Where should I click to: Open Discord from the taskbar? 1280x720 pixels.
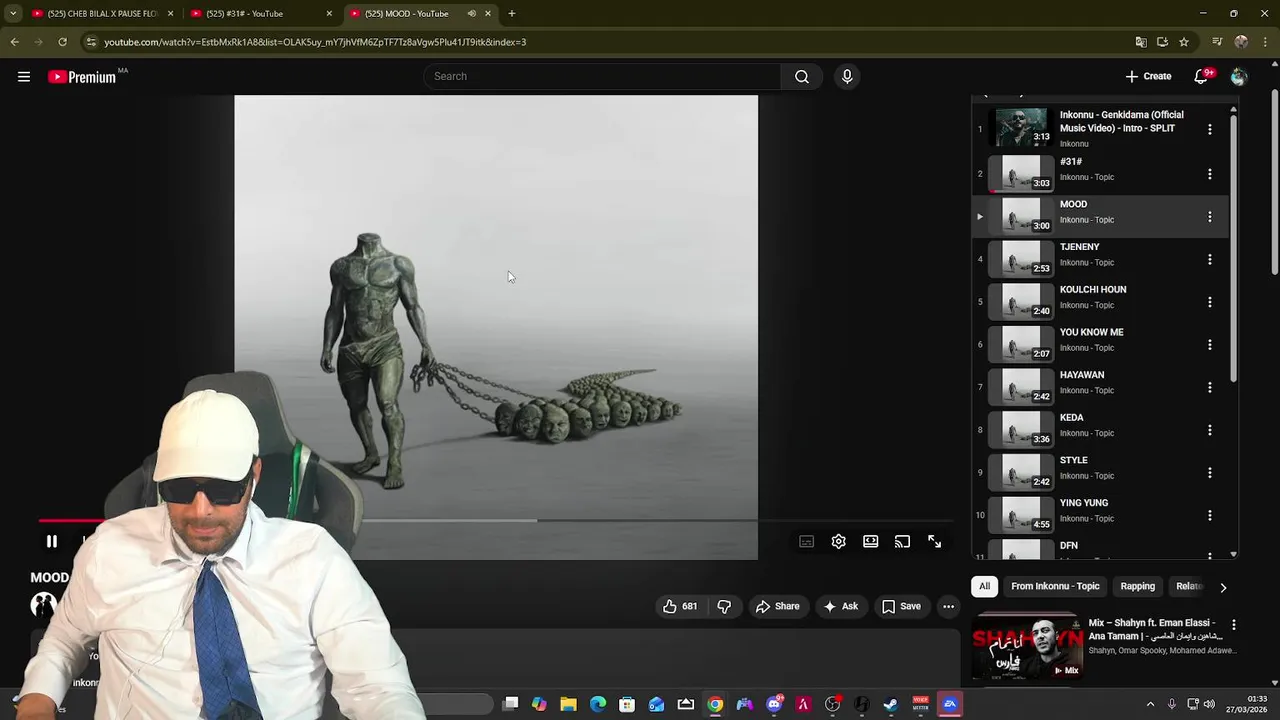click(x=773, y=705)
